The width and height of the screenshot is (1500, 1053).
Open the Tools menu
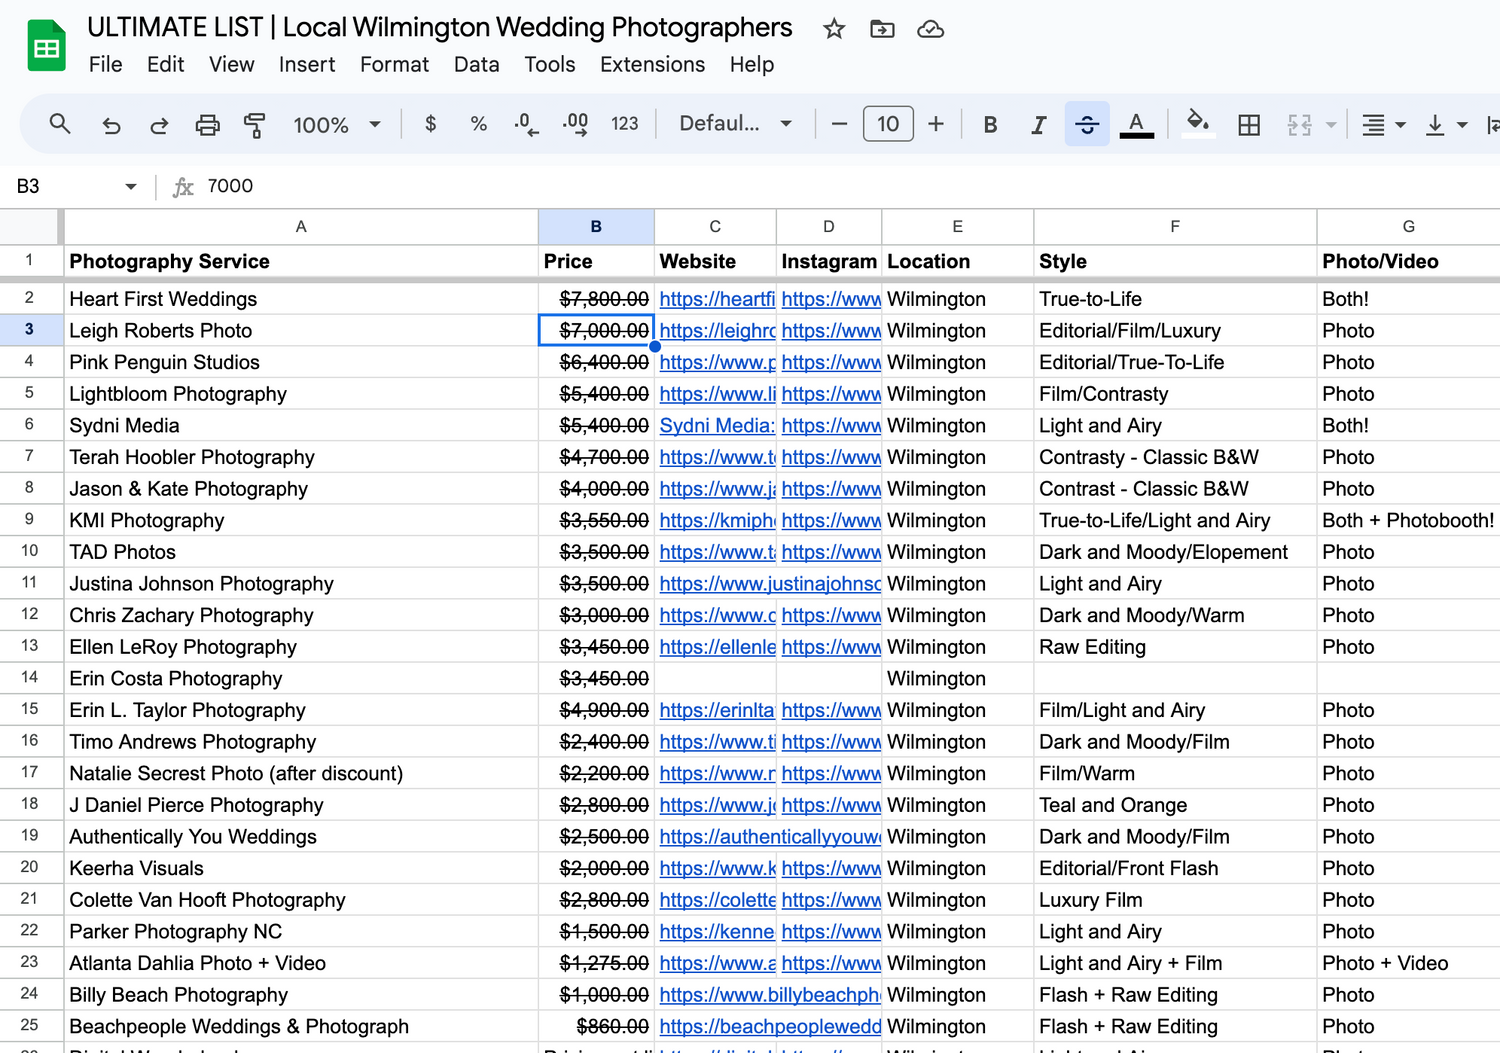[x=550, y=65]
